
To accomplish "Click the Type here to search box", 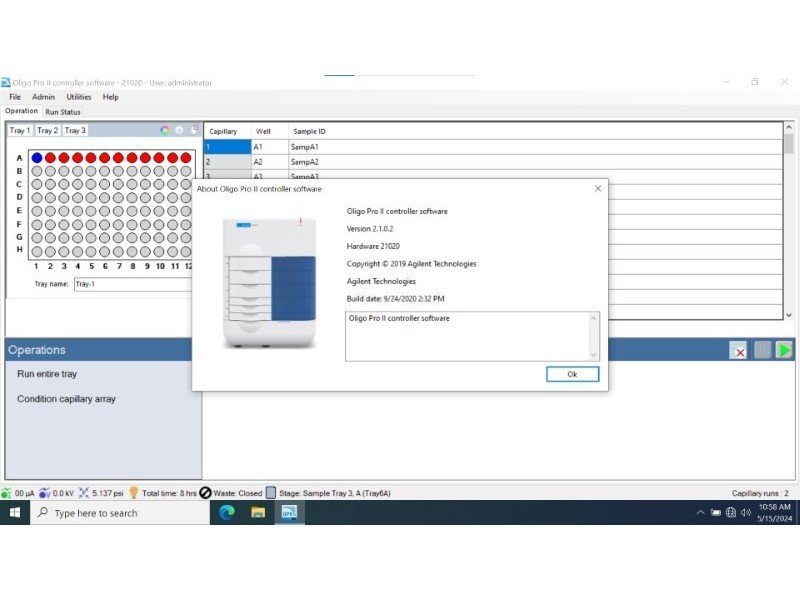I will click(120, 513).
